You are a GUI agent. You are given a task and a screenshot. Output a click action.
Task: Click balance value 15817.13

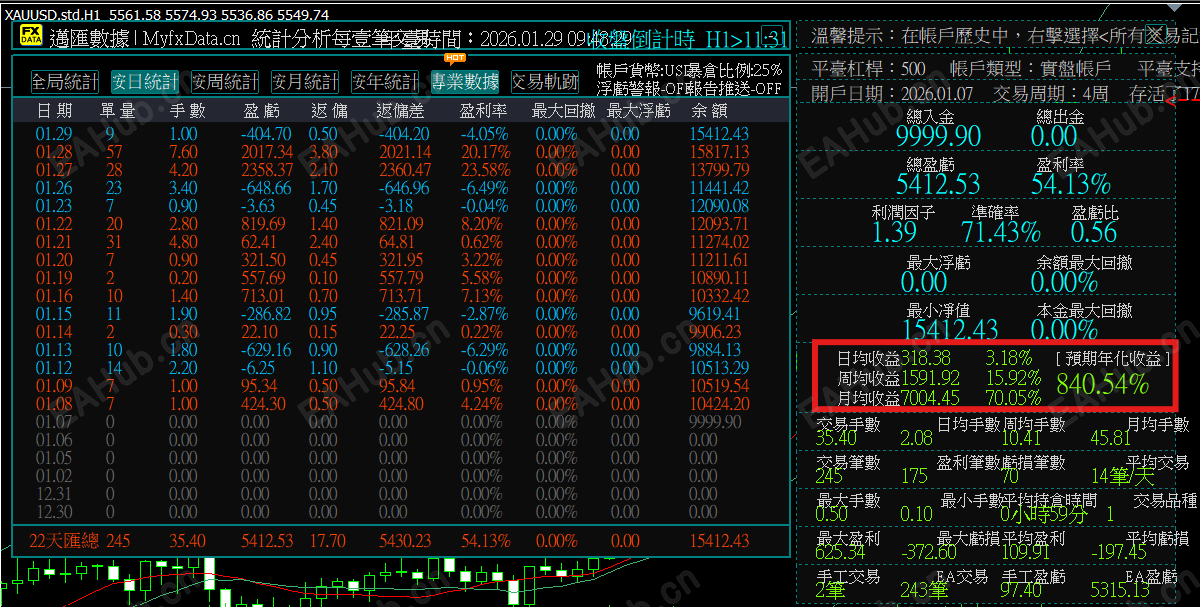(x=720, y=152)
